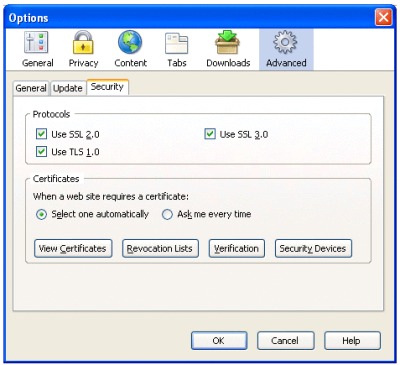Open Revocation Lists

tap(160, 248)
